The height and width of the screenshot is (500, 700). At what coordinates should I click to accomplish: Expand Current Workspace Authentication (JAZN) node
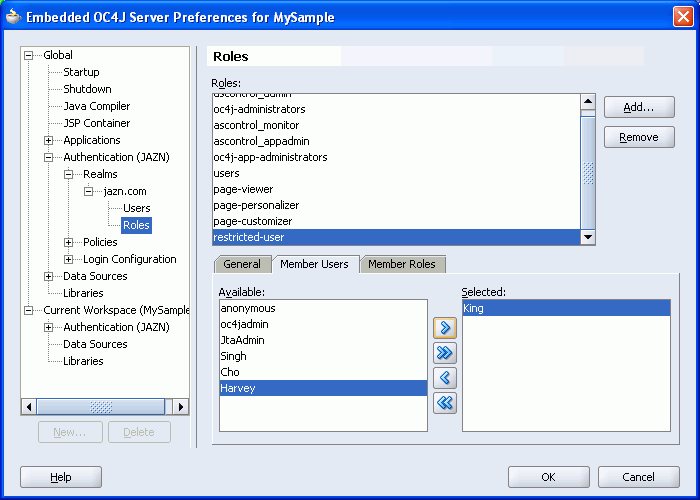click(49, 327)
